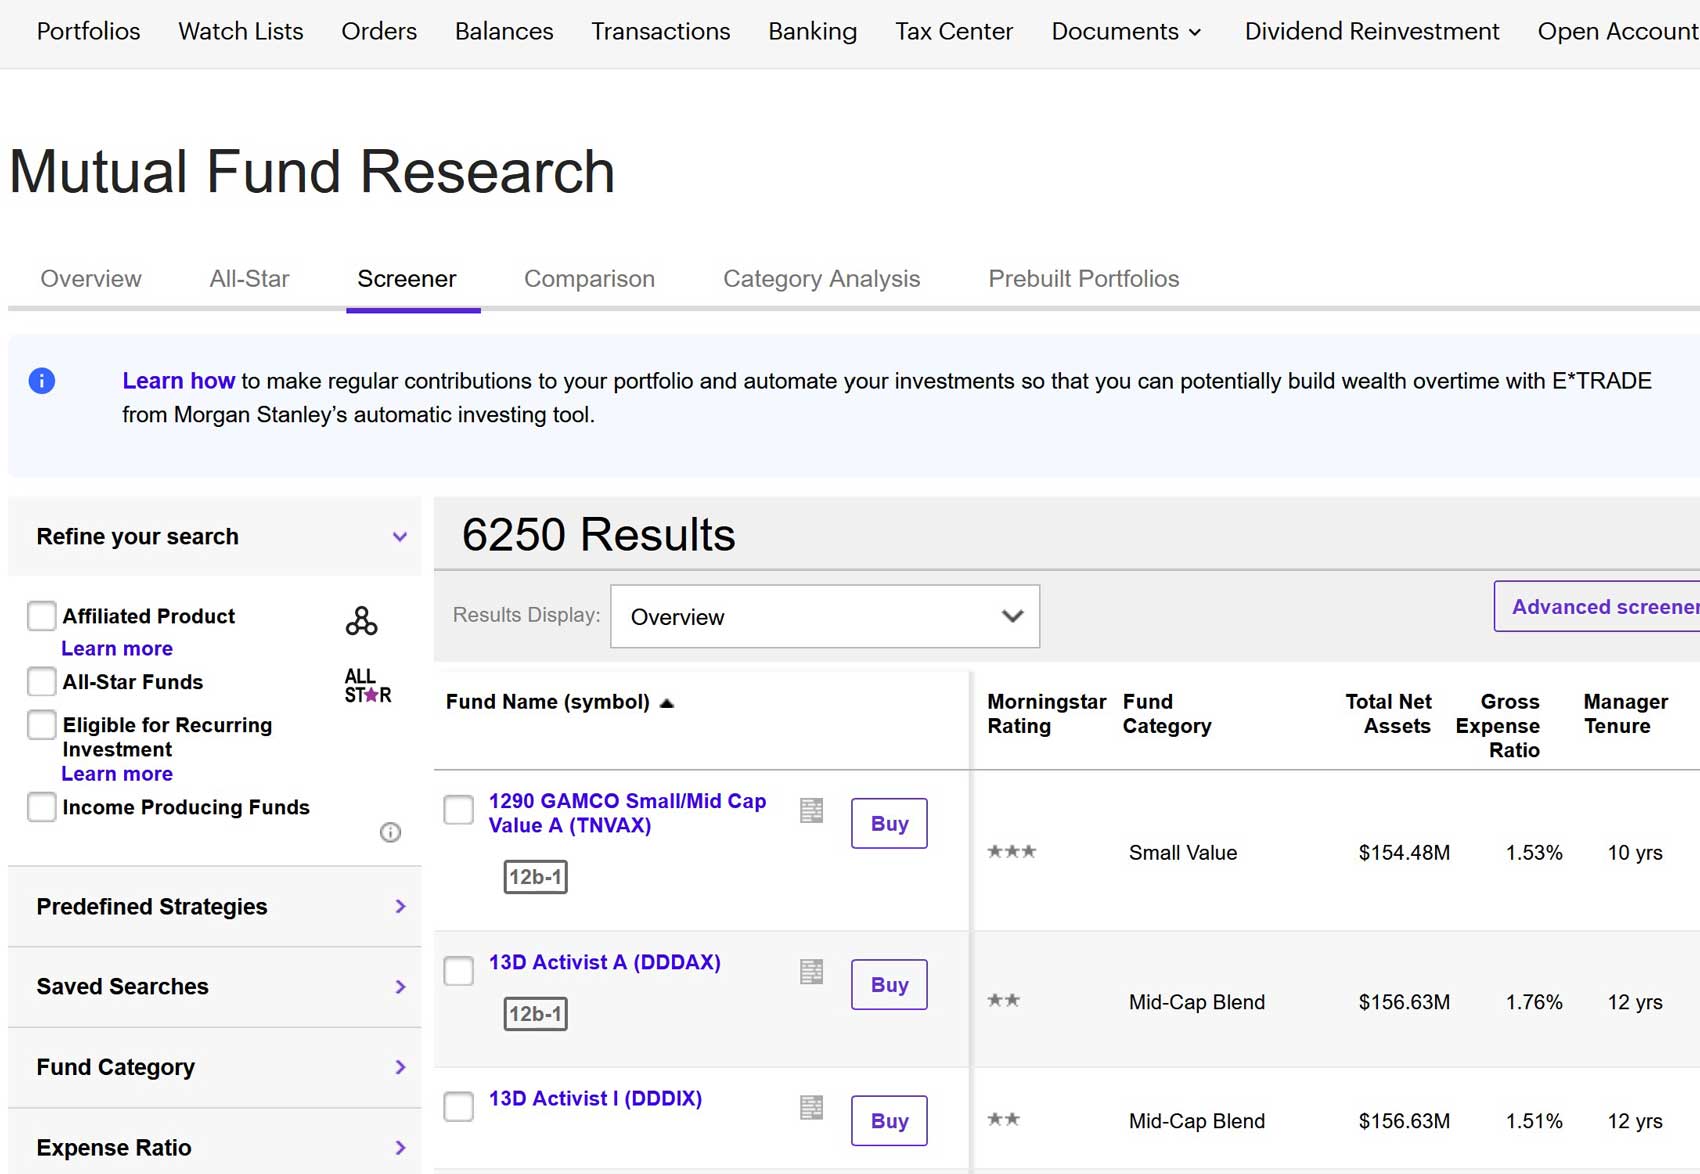The width and height of the screenshot is (1700, 1174).
Task: Open the Advanced screener button
Action: 1597,607
